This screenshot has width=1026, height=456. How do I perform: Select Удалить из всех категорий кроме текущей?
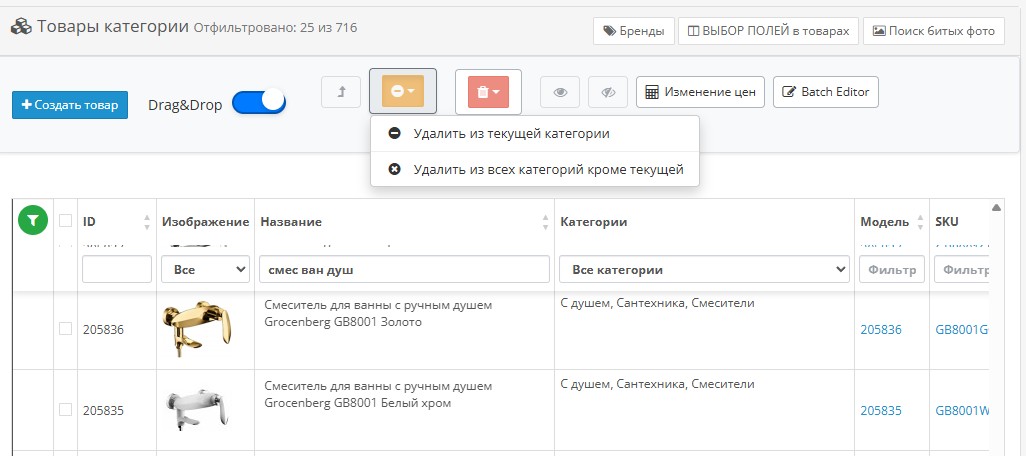click(x=548, y=169)
